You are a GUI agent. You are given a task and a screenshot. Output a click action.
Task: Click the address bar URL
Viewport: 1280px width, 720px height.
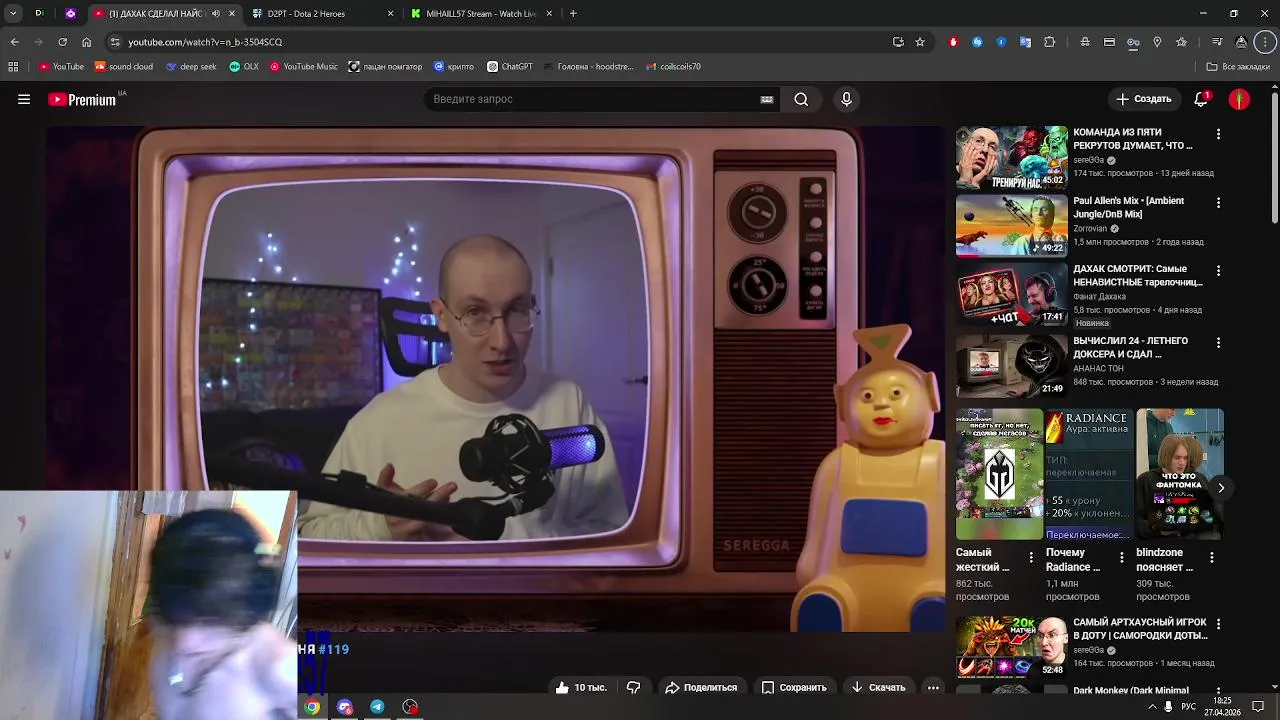click(205, 42)
